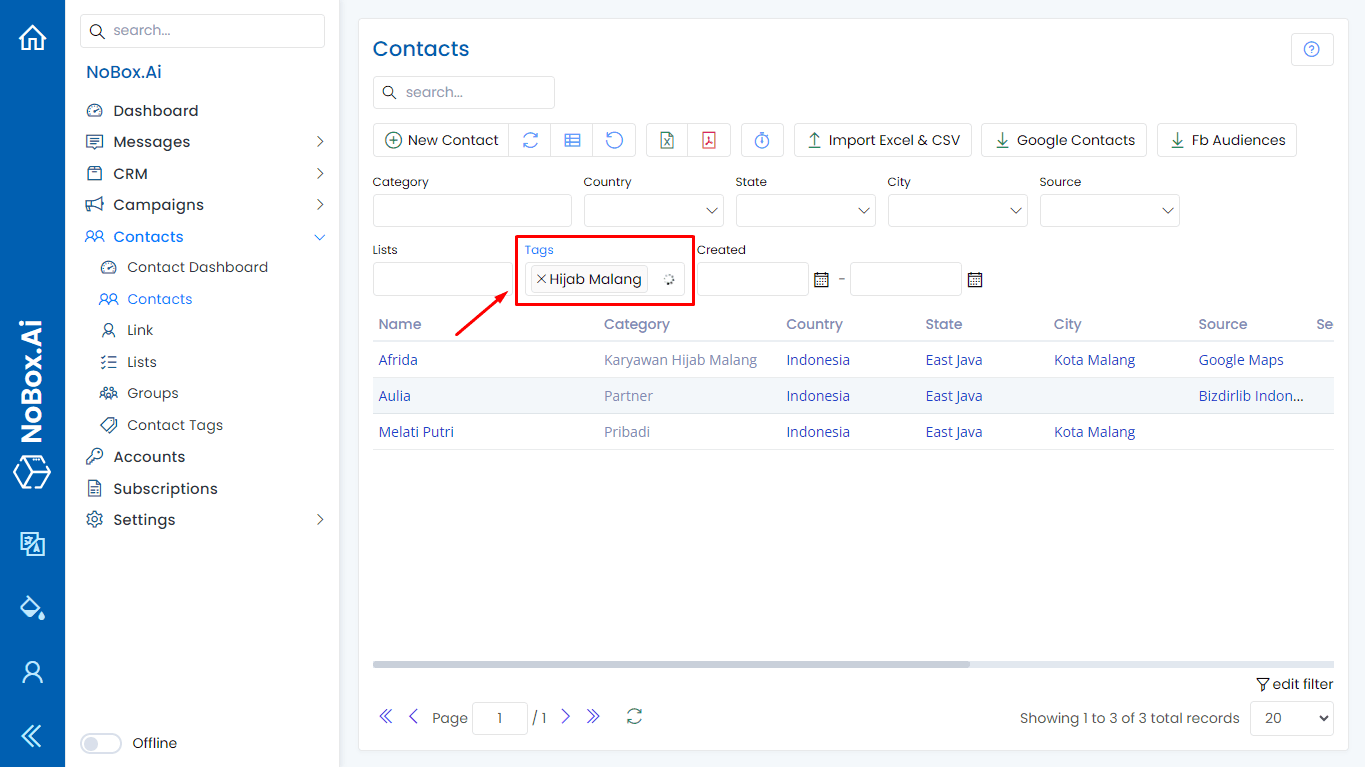Click the reset history icon in the toolbar
This screenshot has width=1365, height=767.
(614, 140)
